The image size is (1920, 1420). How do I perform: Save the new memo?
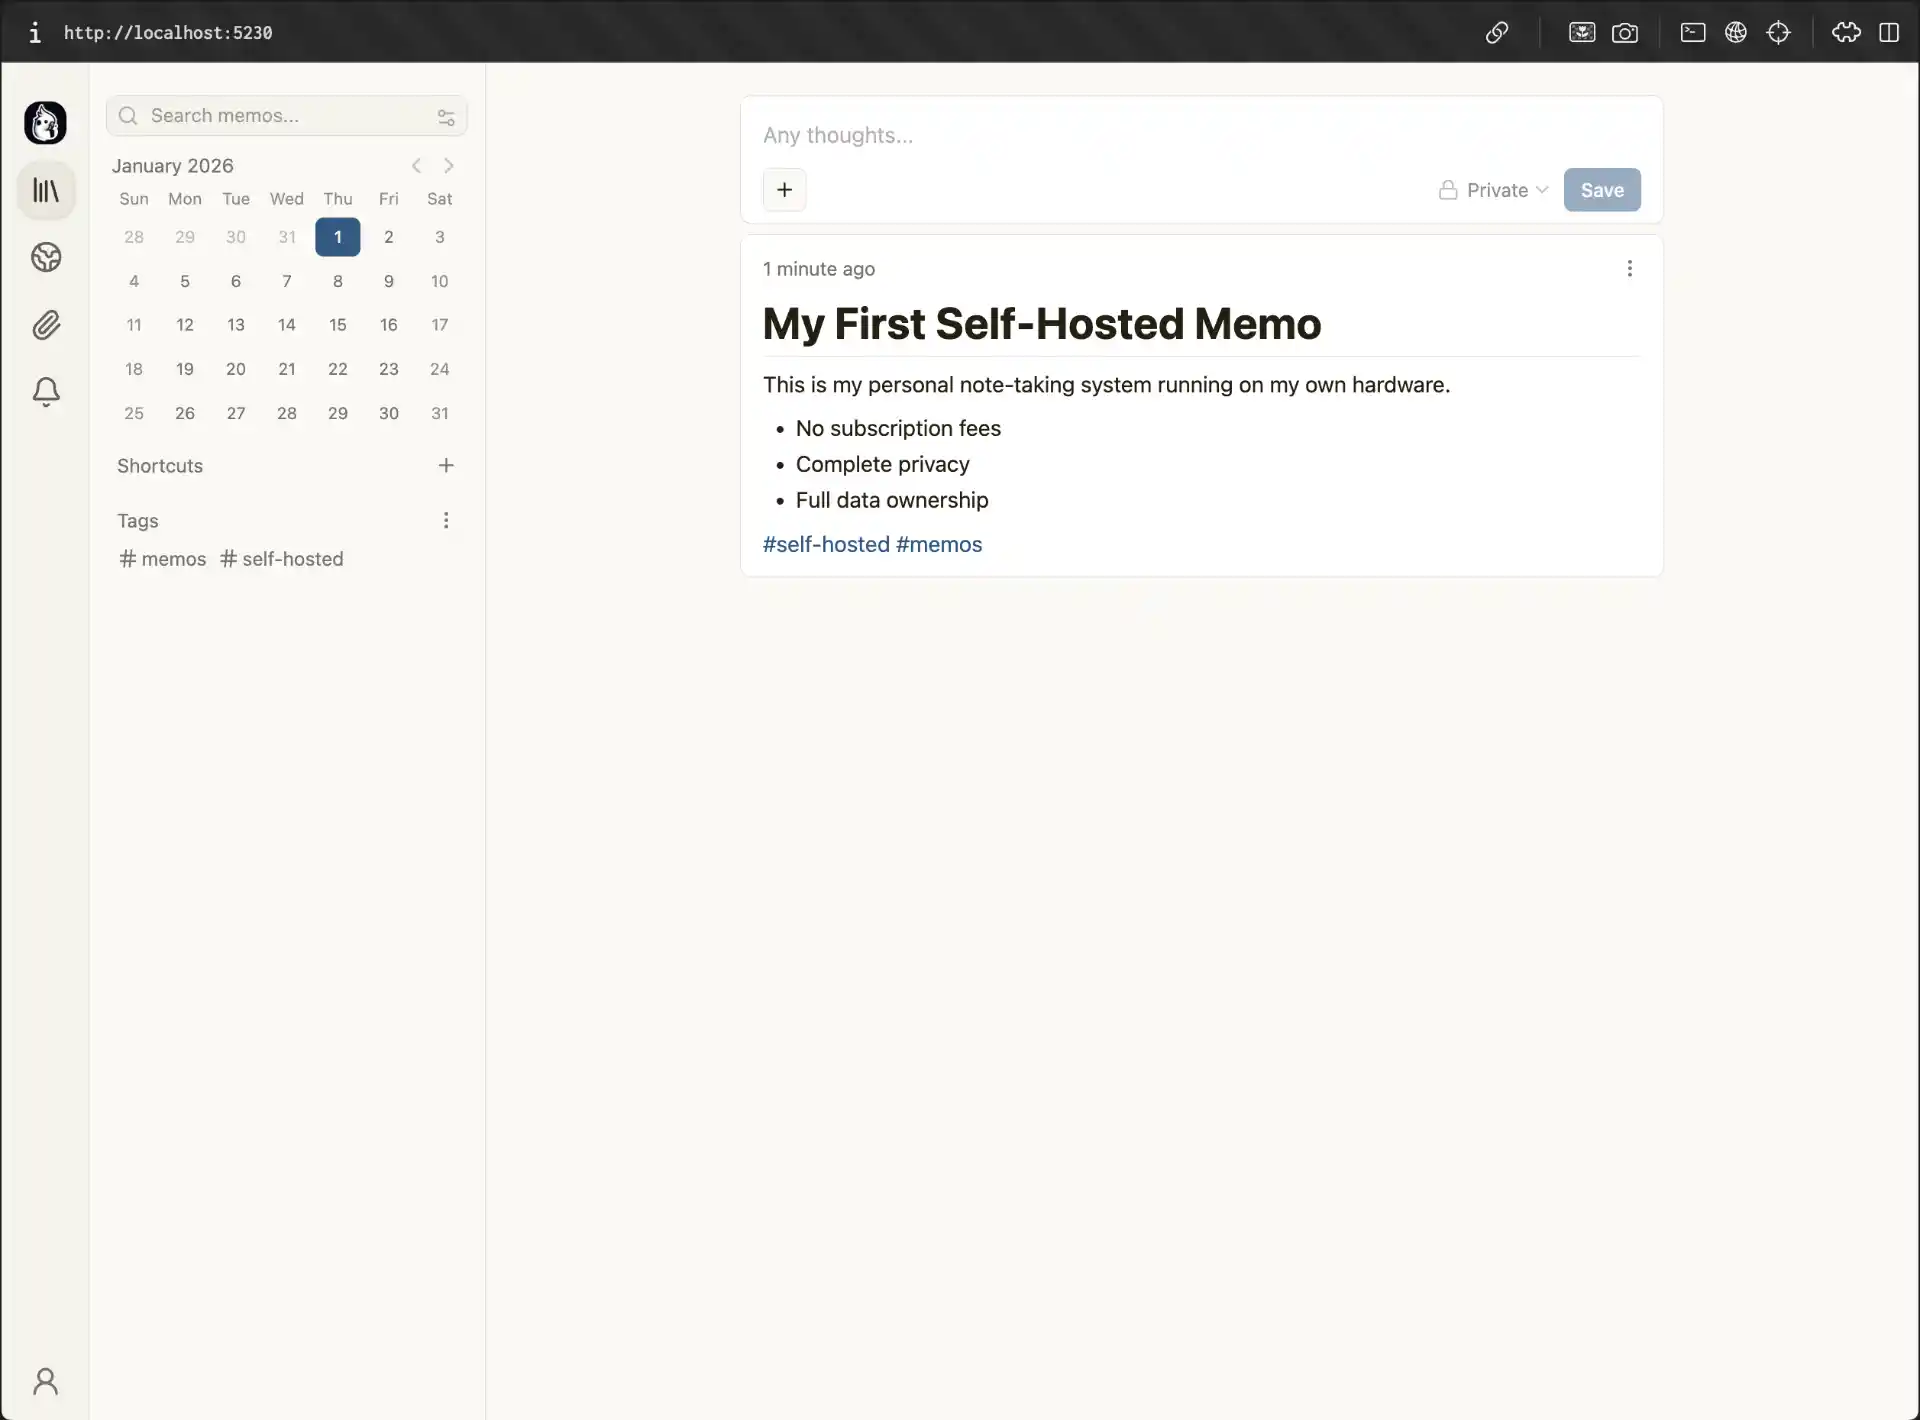1601,189
